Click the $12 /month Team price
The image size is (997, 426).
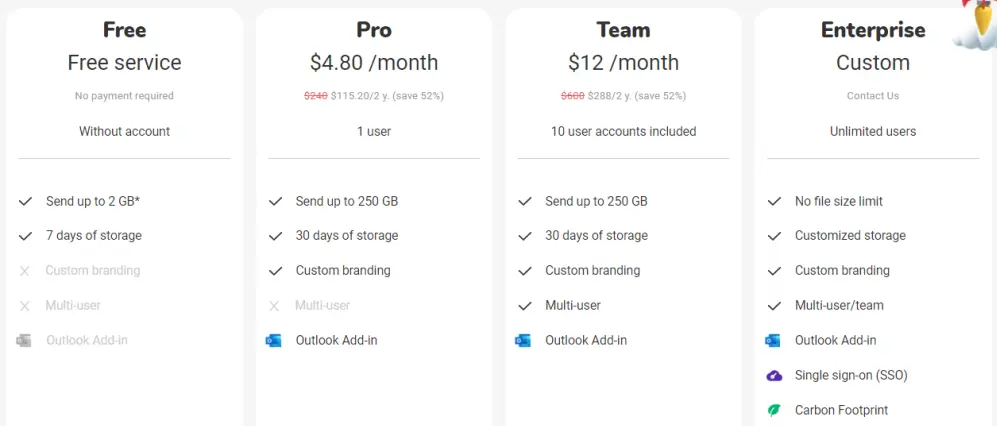623,62
